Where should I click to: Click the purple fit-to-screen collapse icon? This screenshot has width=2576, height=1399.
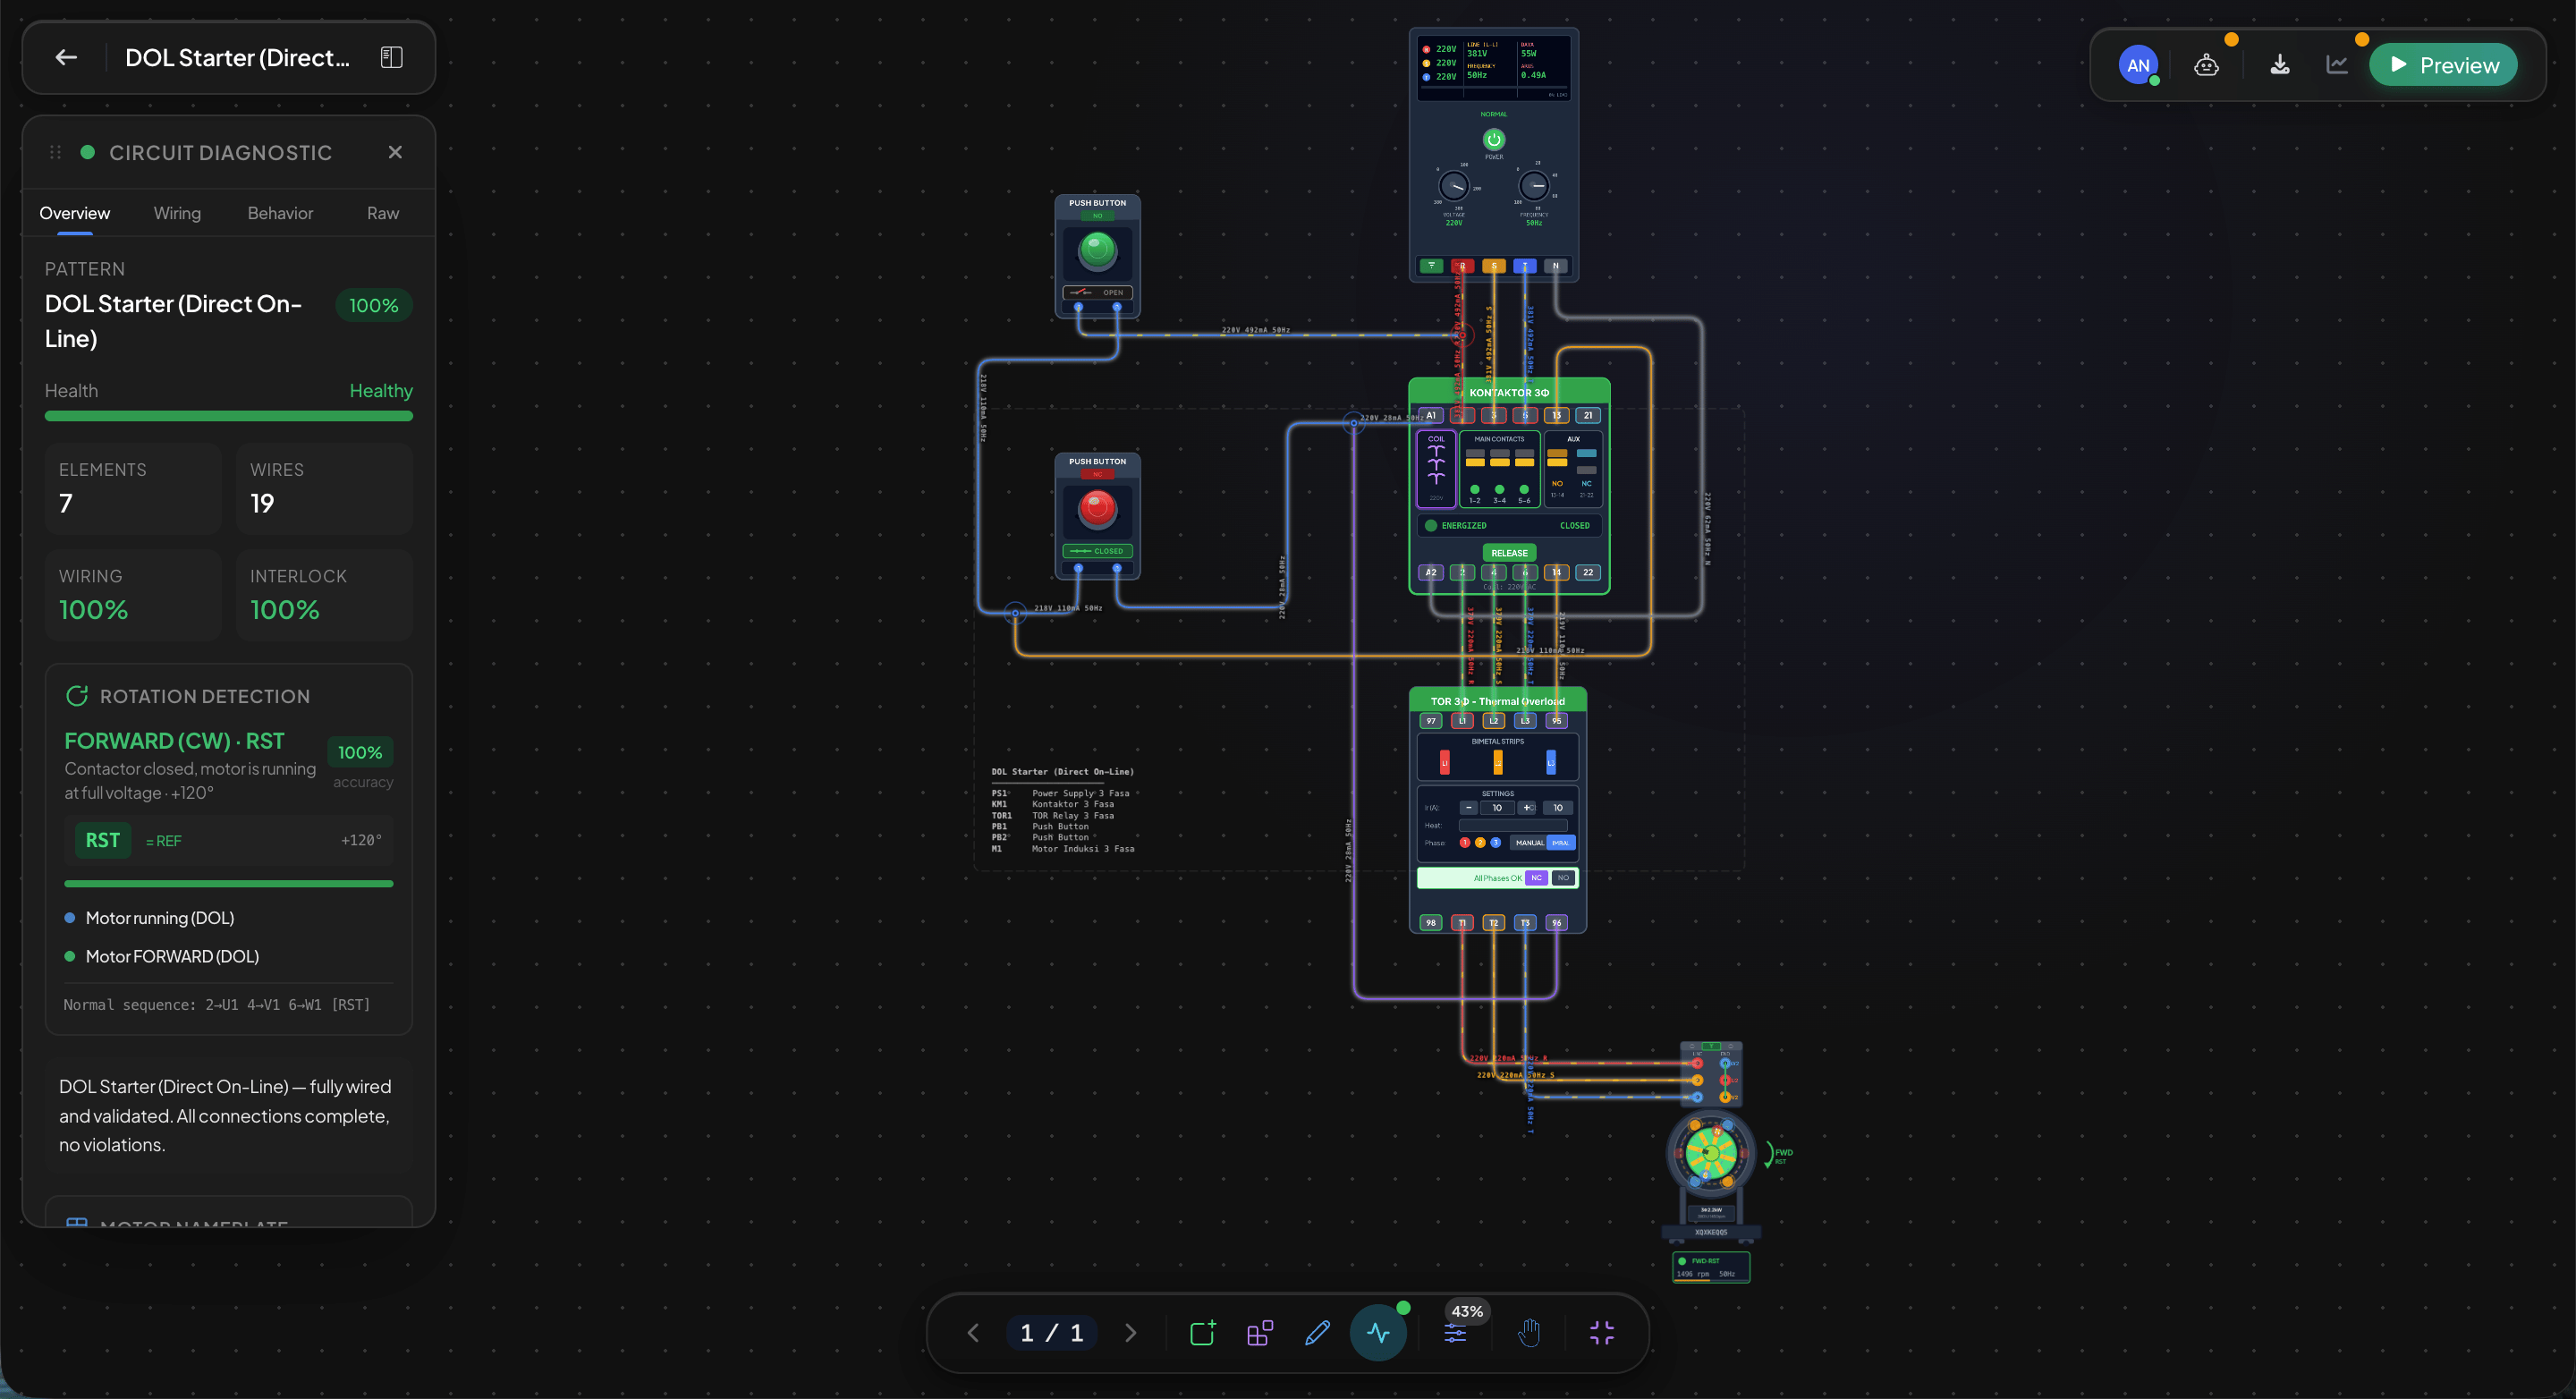[1602, 1333]
